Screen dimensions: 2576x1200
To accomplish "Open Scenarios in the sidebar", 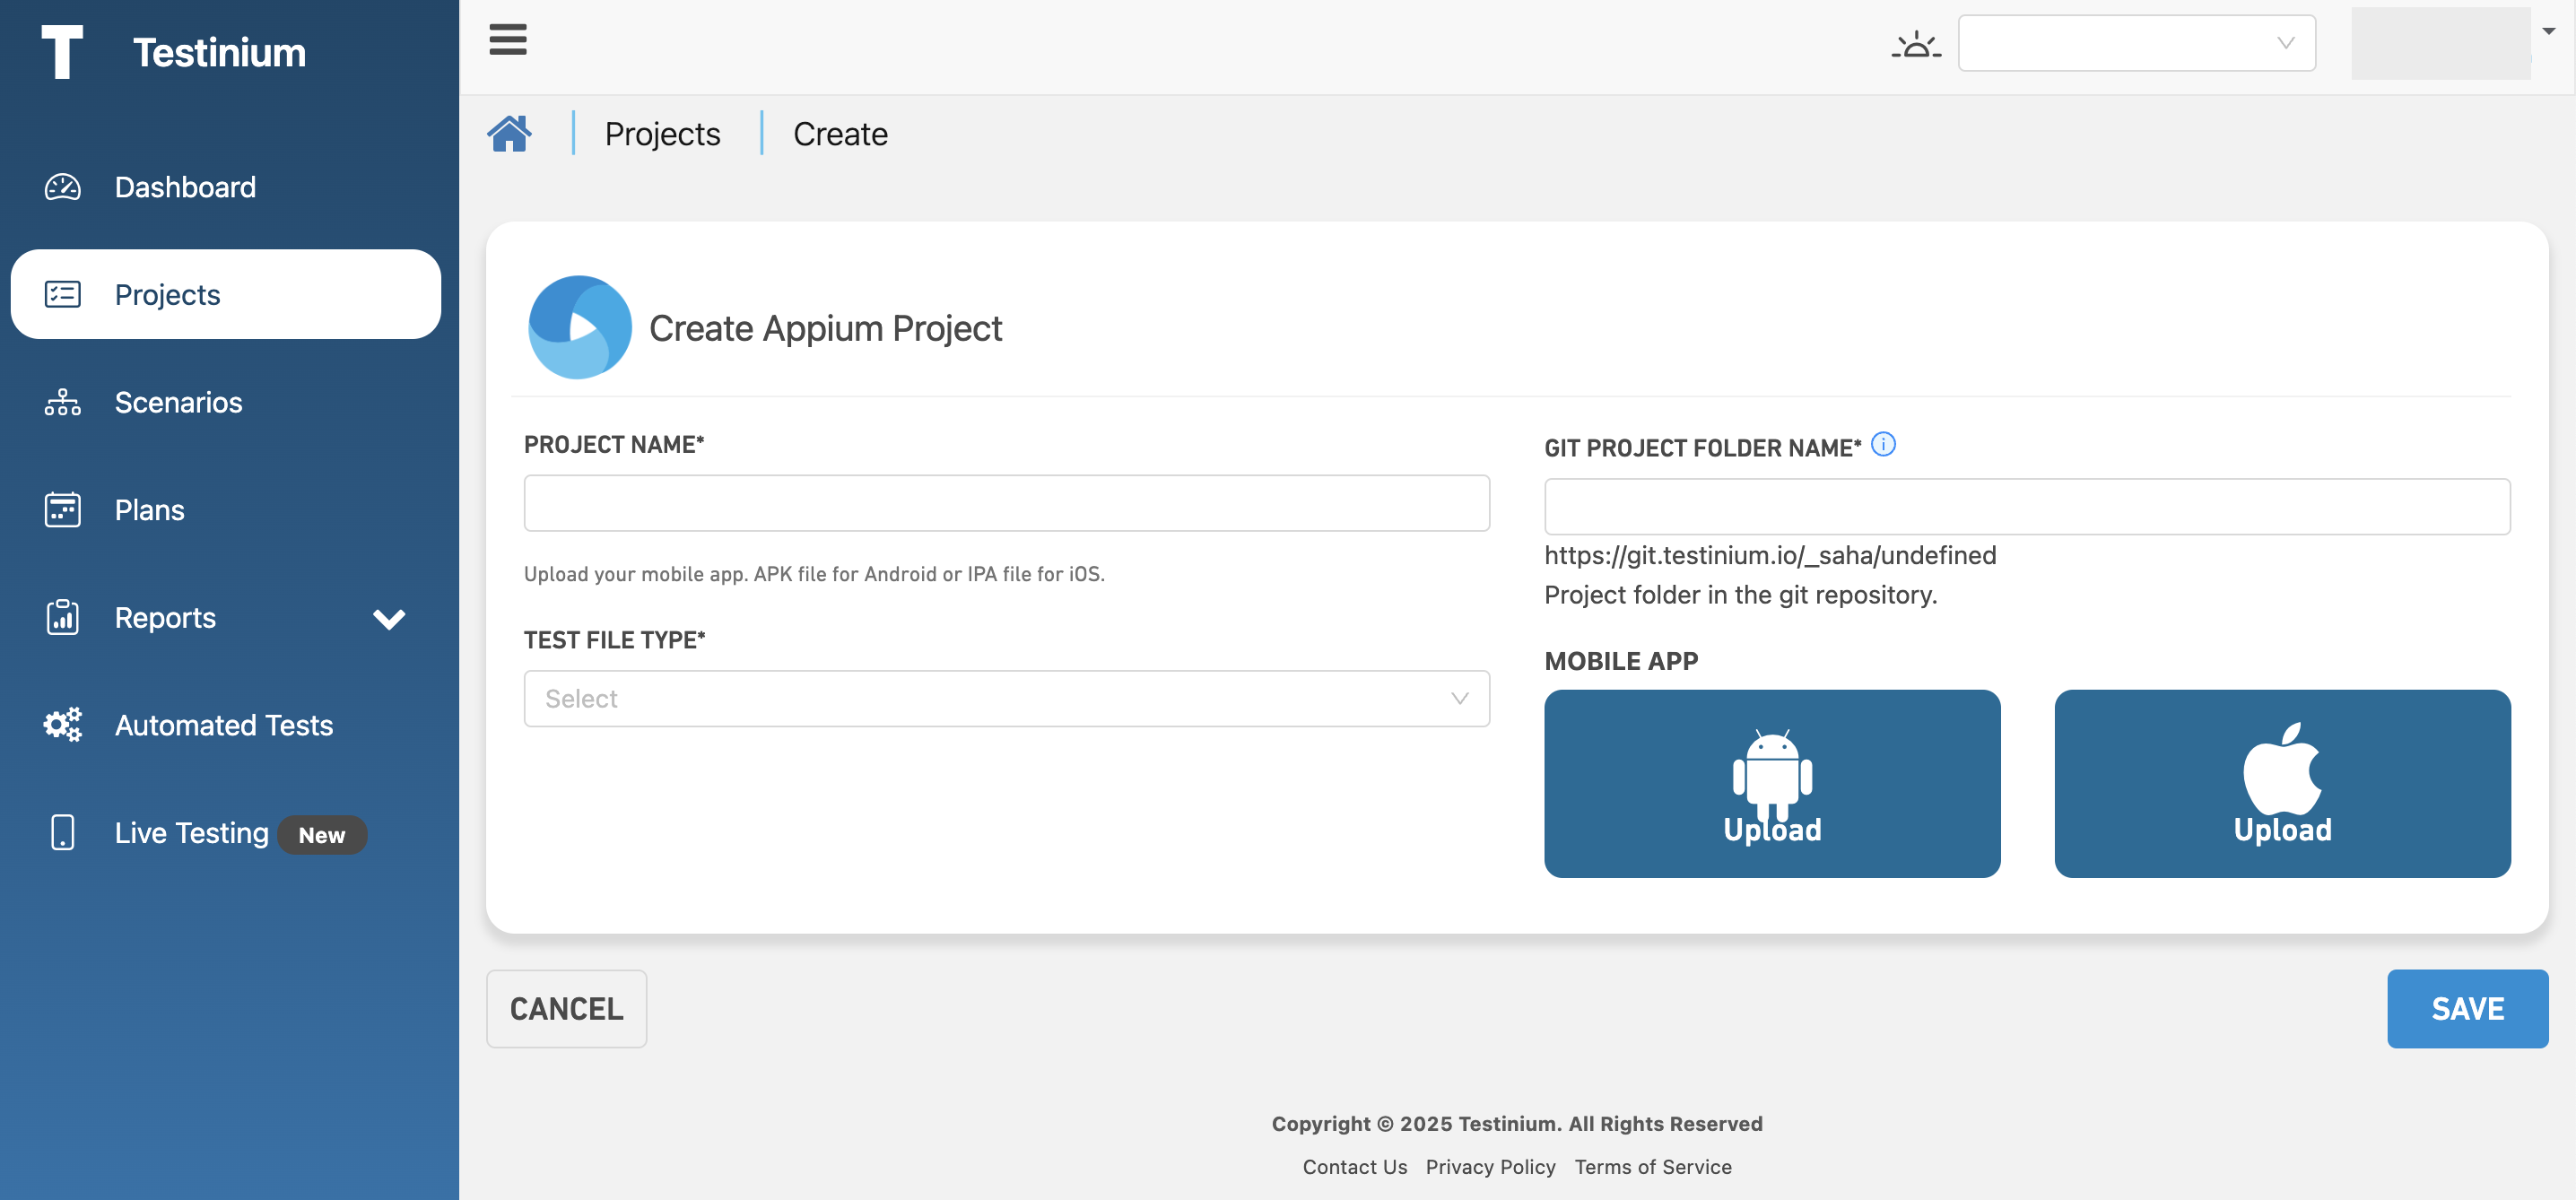I will click(178, 402).
